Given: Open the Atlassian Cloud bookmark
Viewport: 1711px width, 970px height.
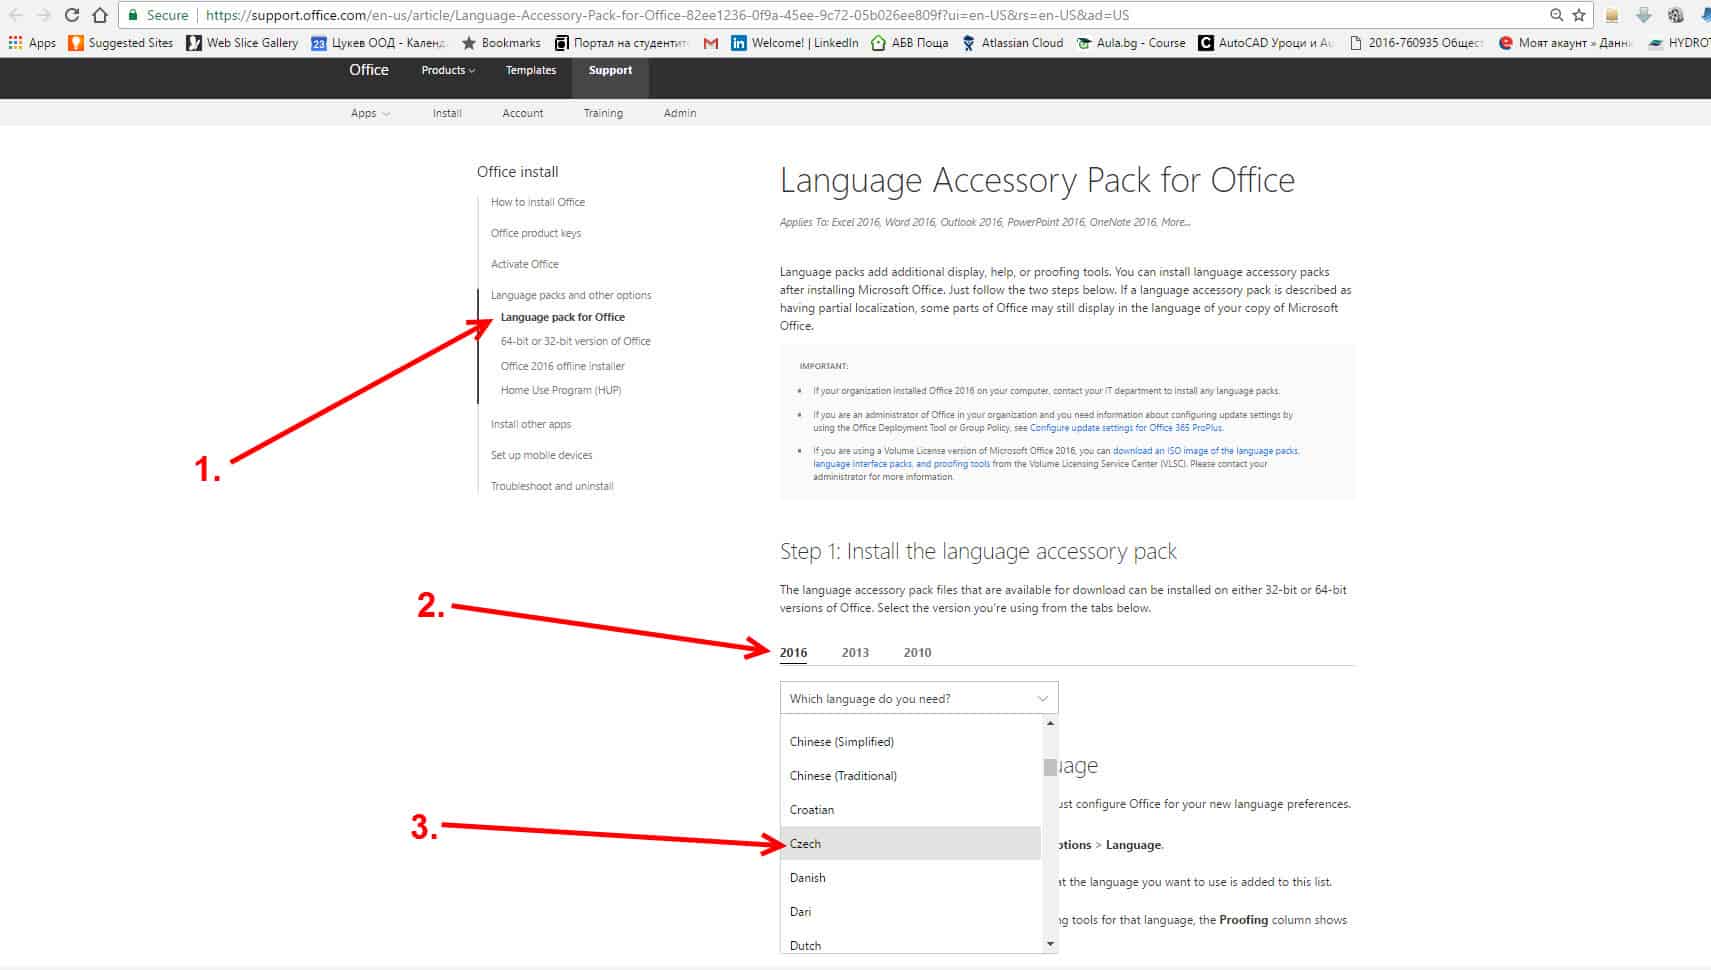Looking at the screenshot, I should 1012,43.
